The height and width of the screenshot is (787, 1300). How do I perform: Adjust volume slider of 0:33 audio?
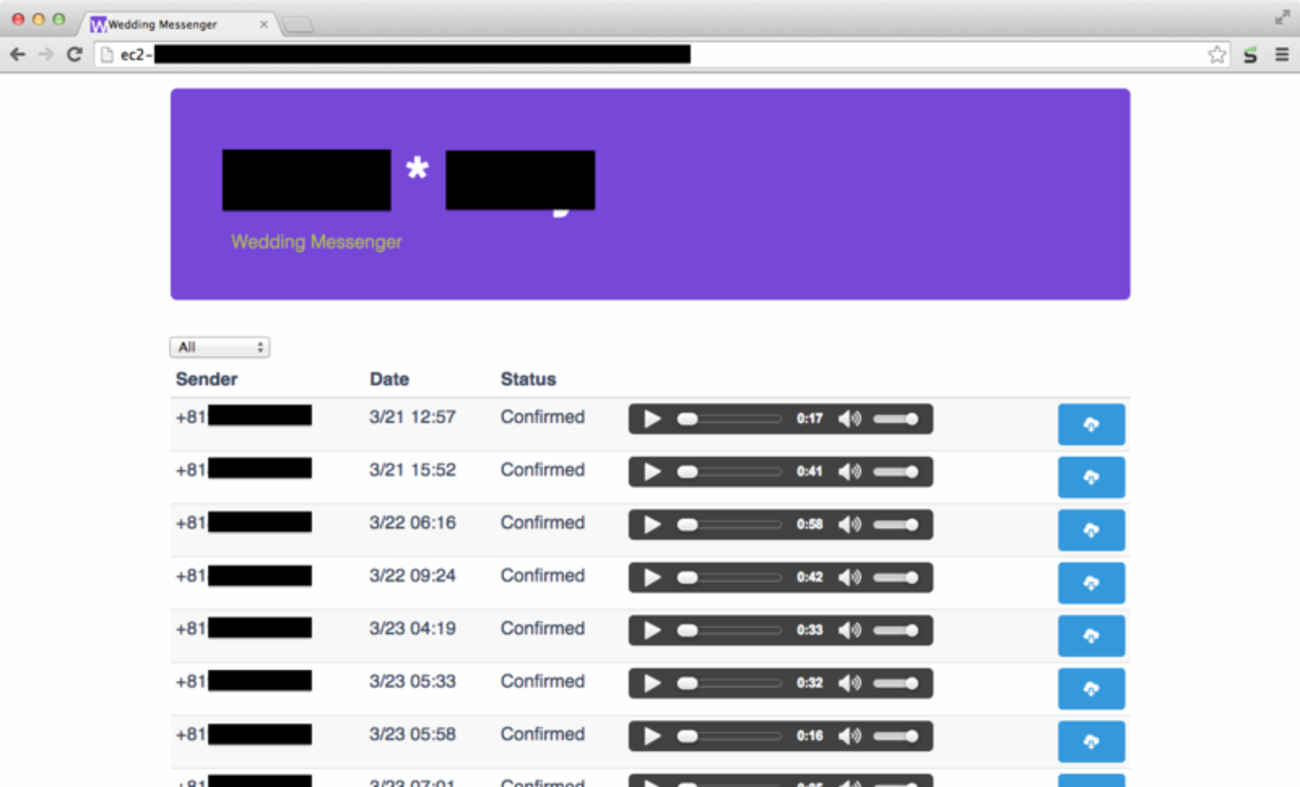click(895, 631)
